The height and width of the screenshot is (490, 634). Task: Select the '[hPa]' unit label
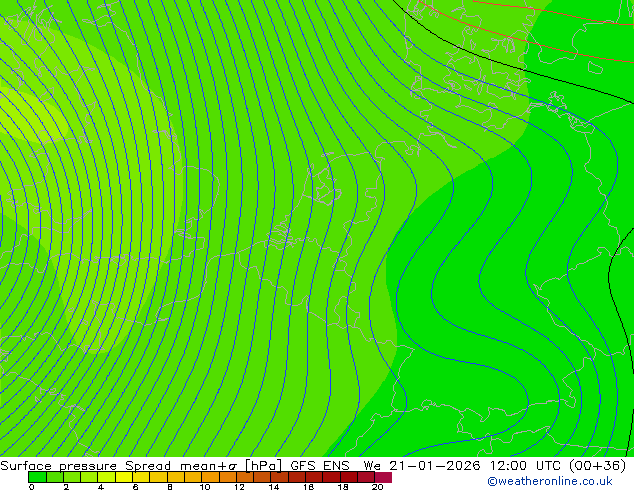[263, 466]
